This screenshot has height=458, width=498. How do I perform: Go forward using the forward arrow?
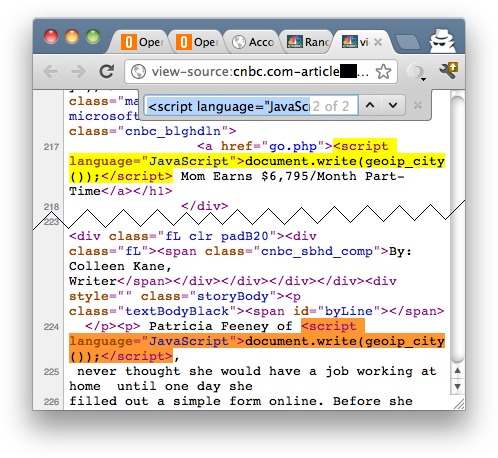coord(78,71)
